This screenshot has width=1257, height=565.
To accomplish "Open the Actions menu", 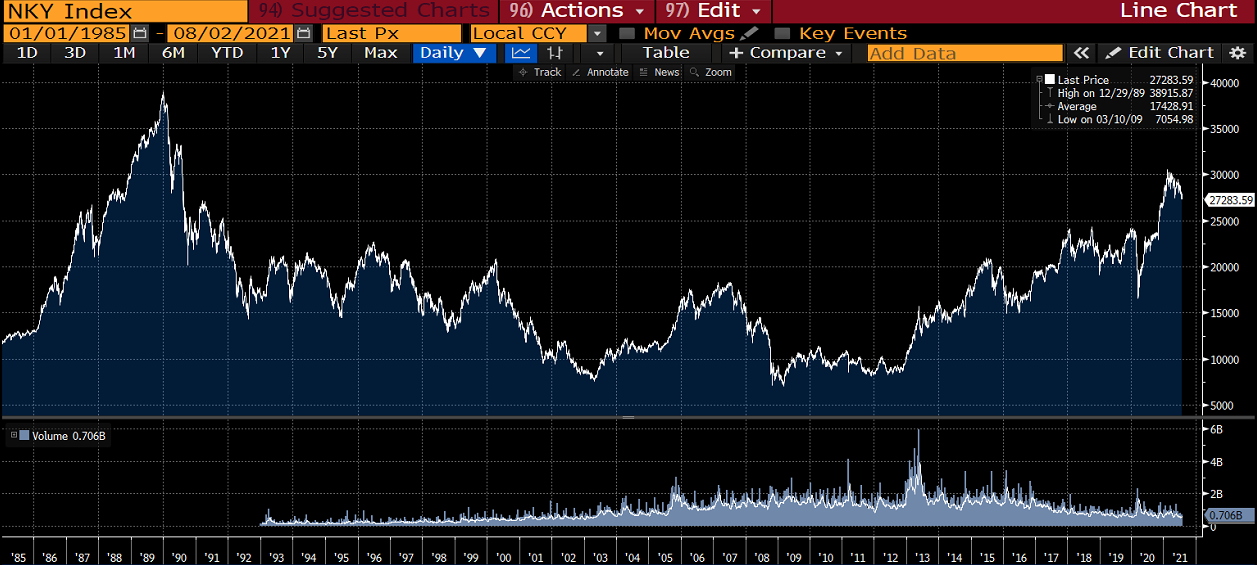I will pos(580,11).
